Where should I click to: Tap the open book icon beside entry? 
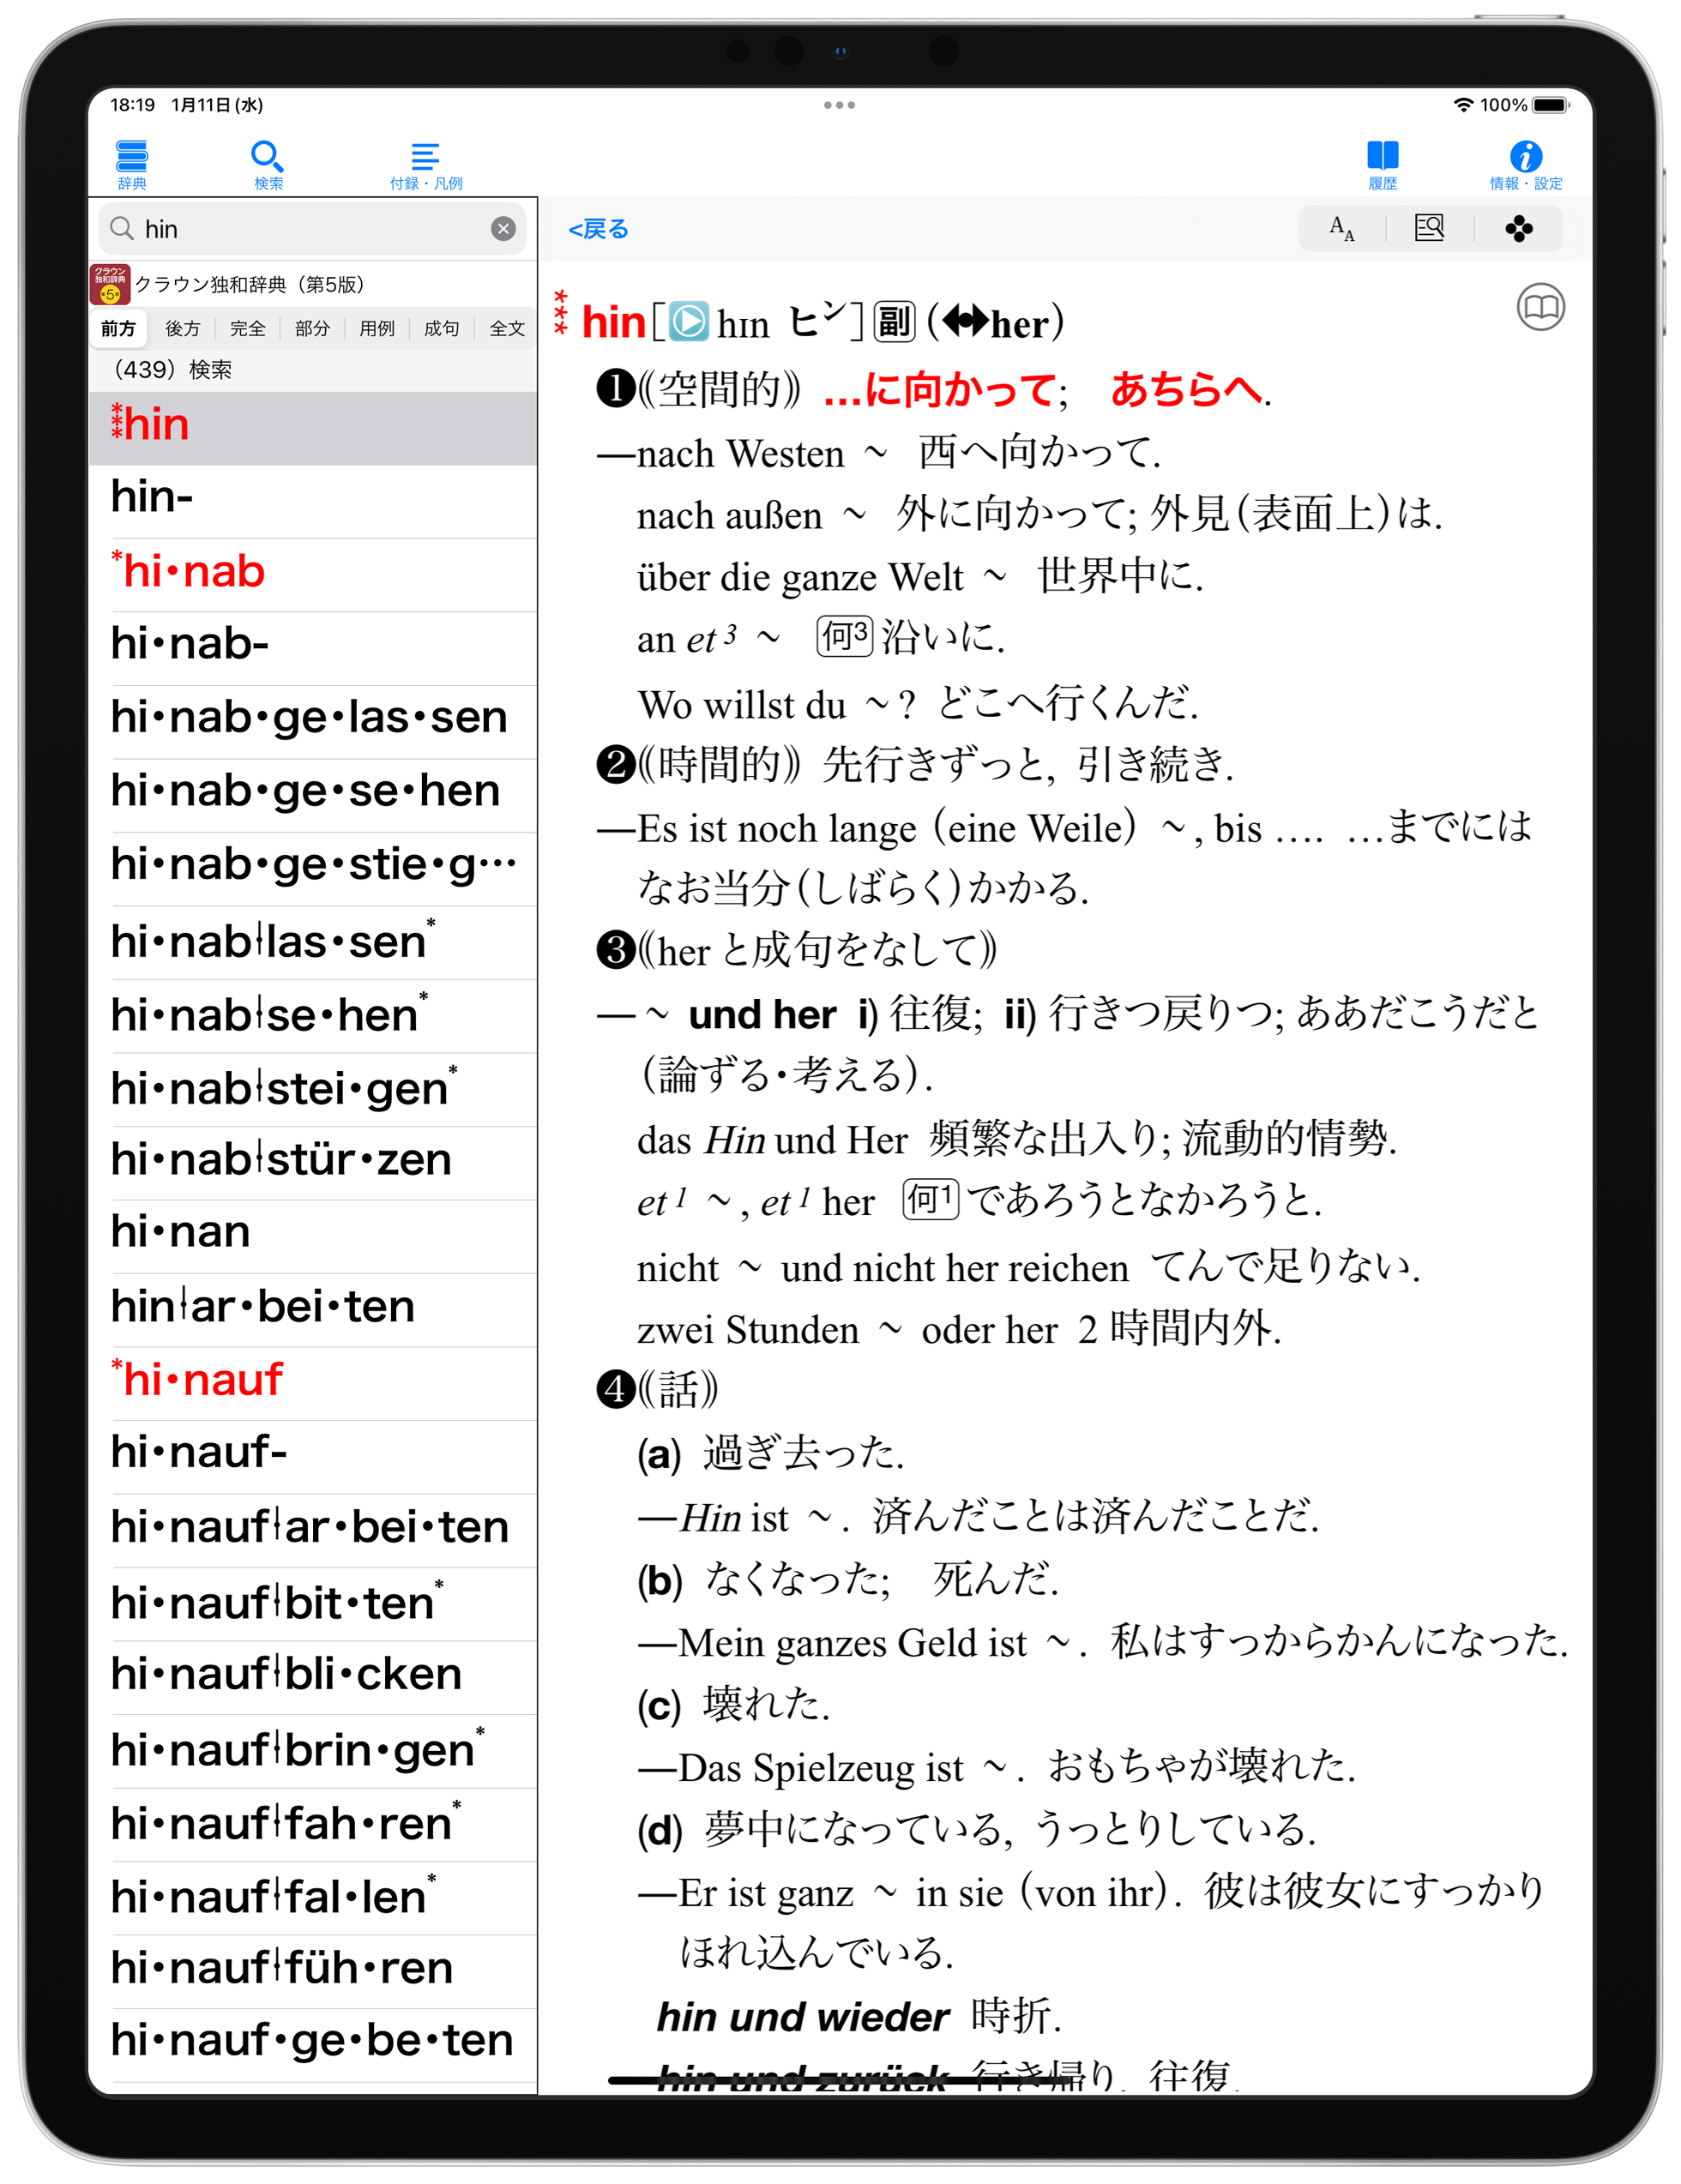coord(1540,307)
